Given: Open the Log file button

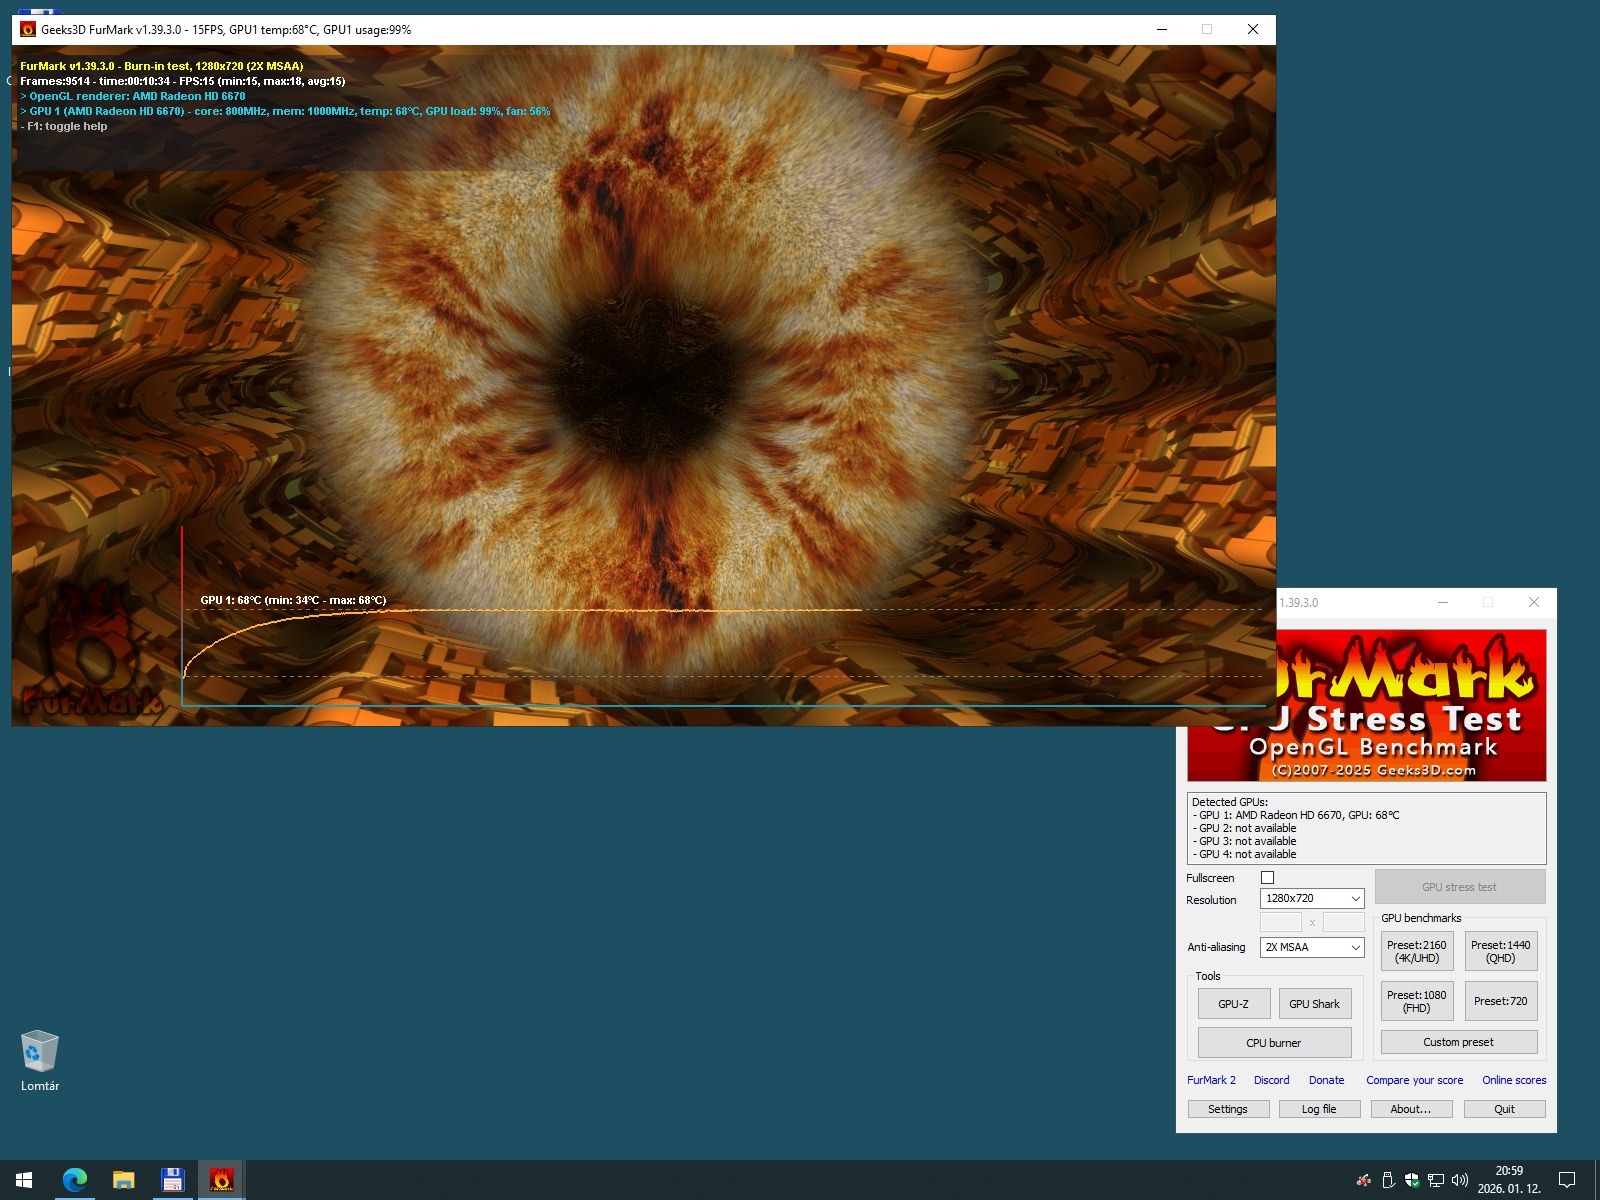Looking at the screenshot, I should point(1320,1109).
